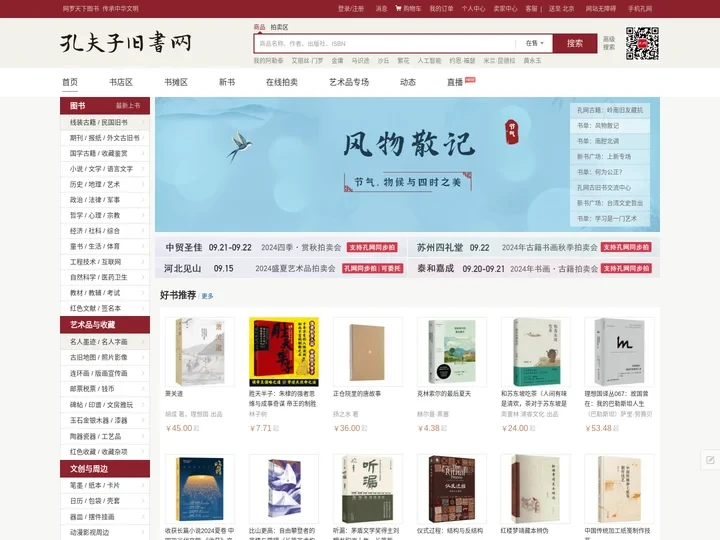Open the 风物散记 main banner

click(x=407, y=164)
